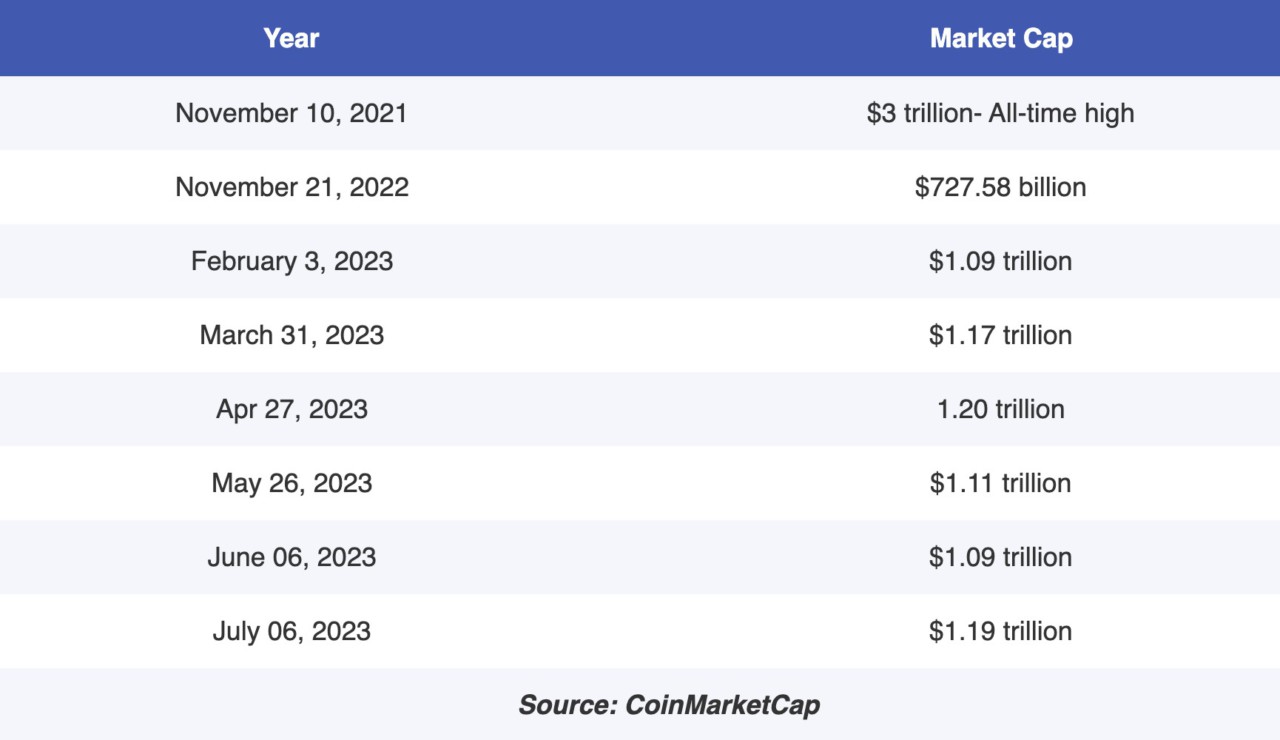Click the $727.58 billion market cap value
Image resolution: width=1280 pixels, height=740 pixels.
coord(1000,187)
